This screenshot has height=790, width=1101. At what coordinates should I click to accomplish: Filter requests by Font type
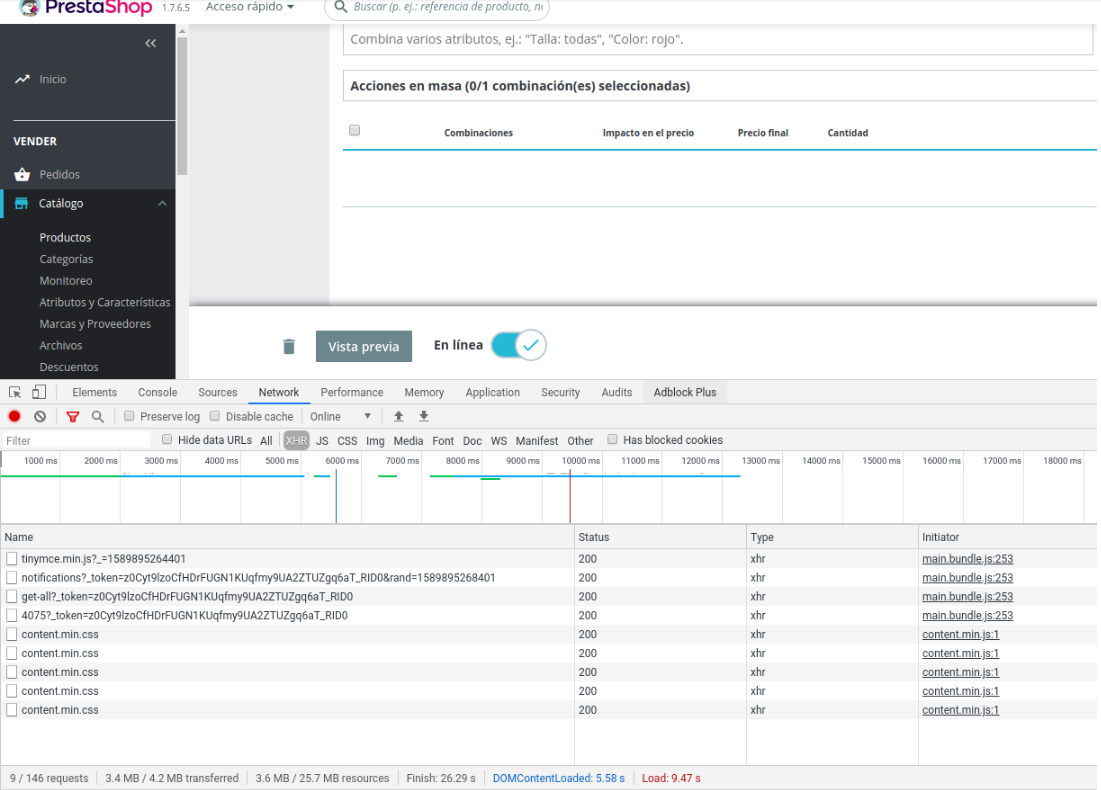coord(442,440)
